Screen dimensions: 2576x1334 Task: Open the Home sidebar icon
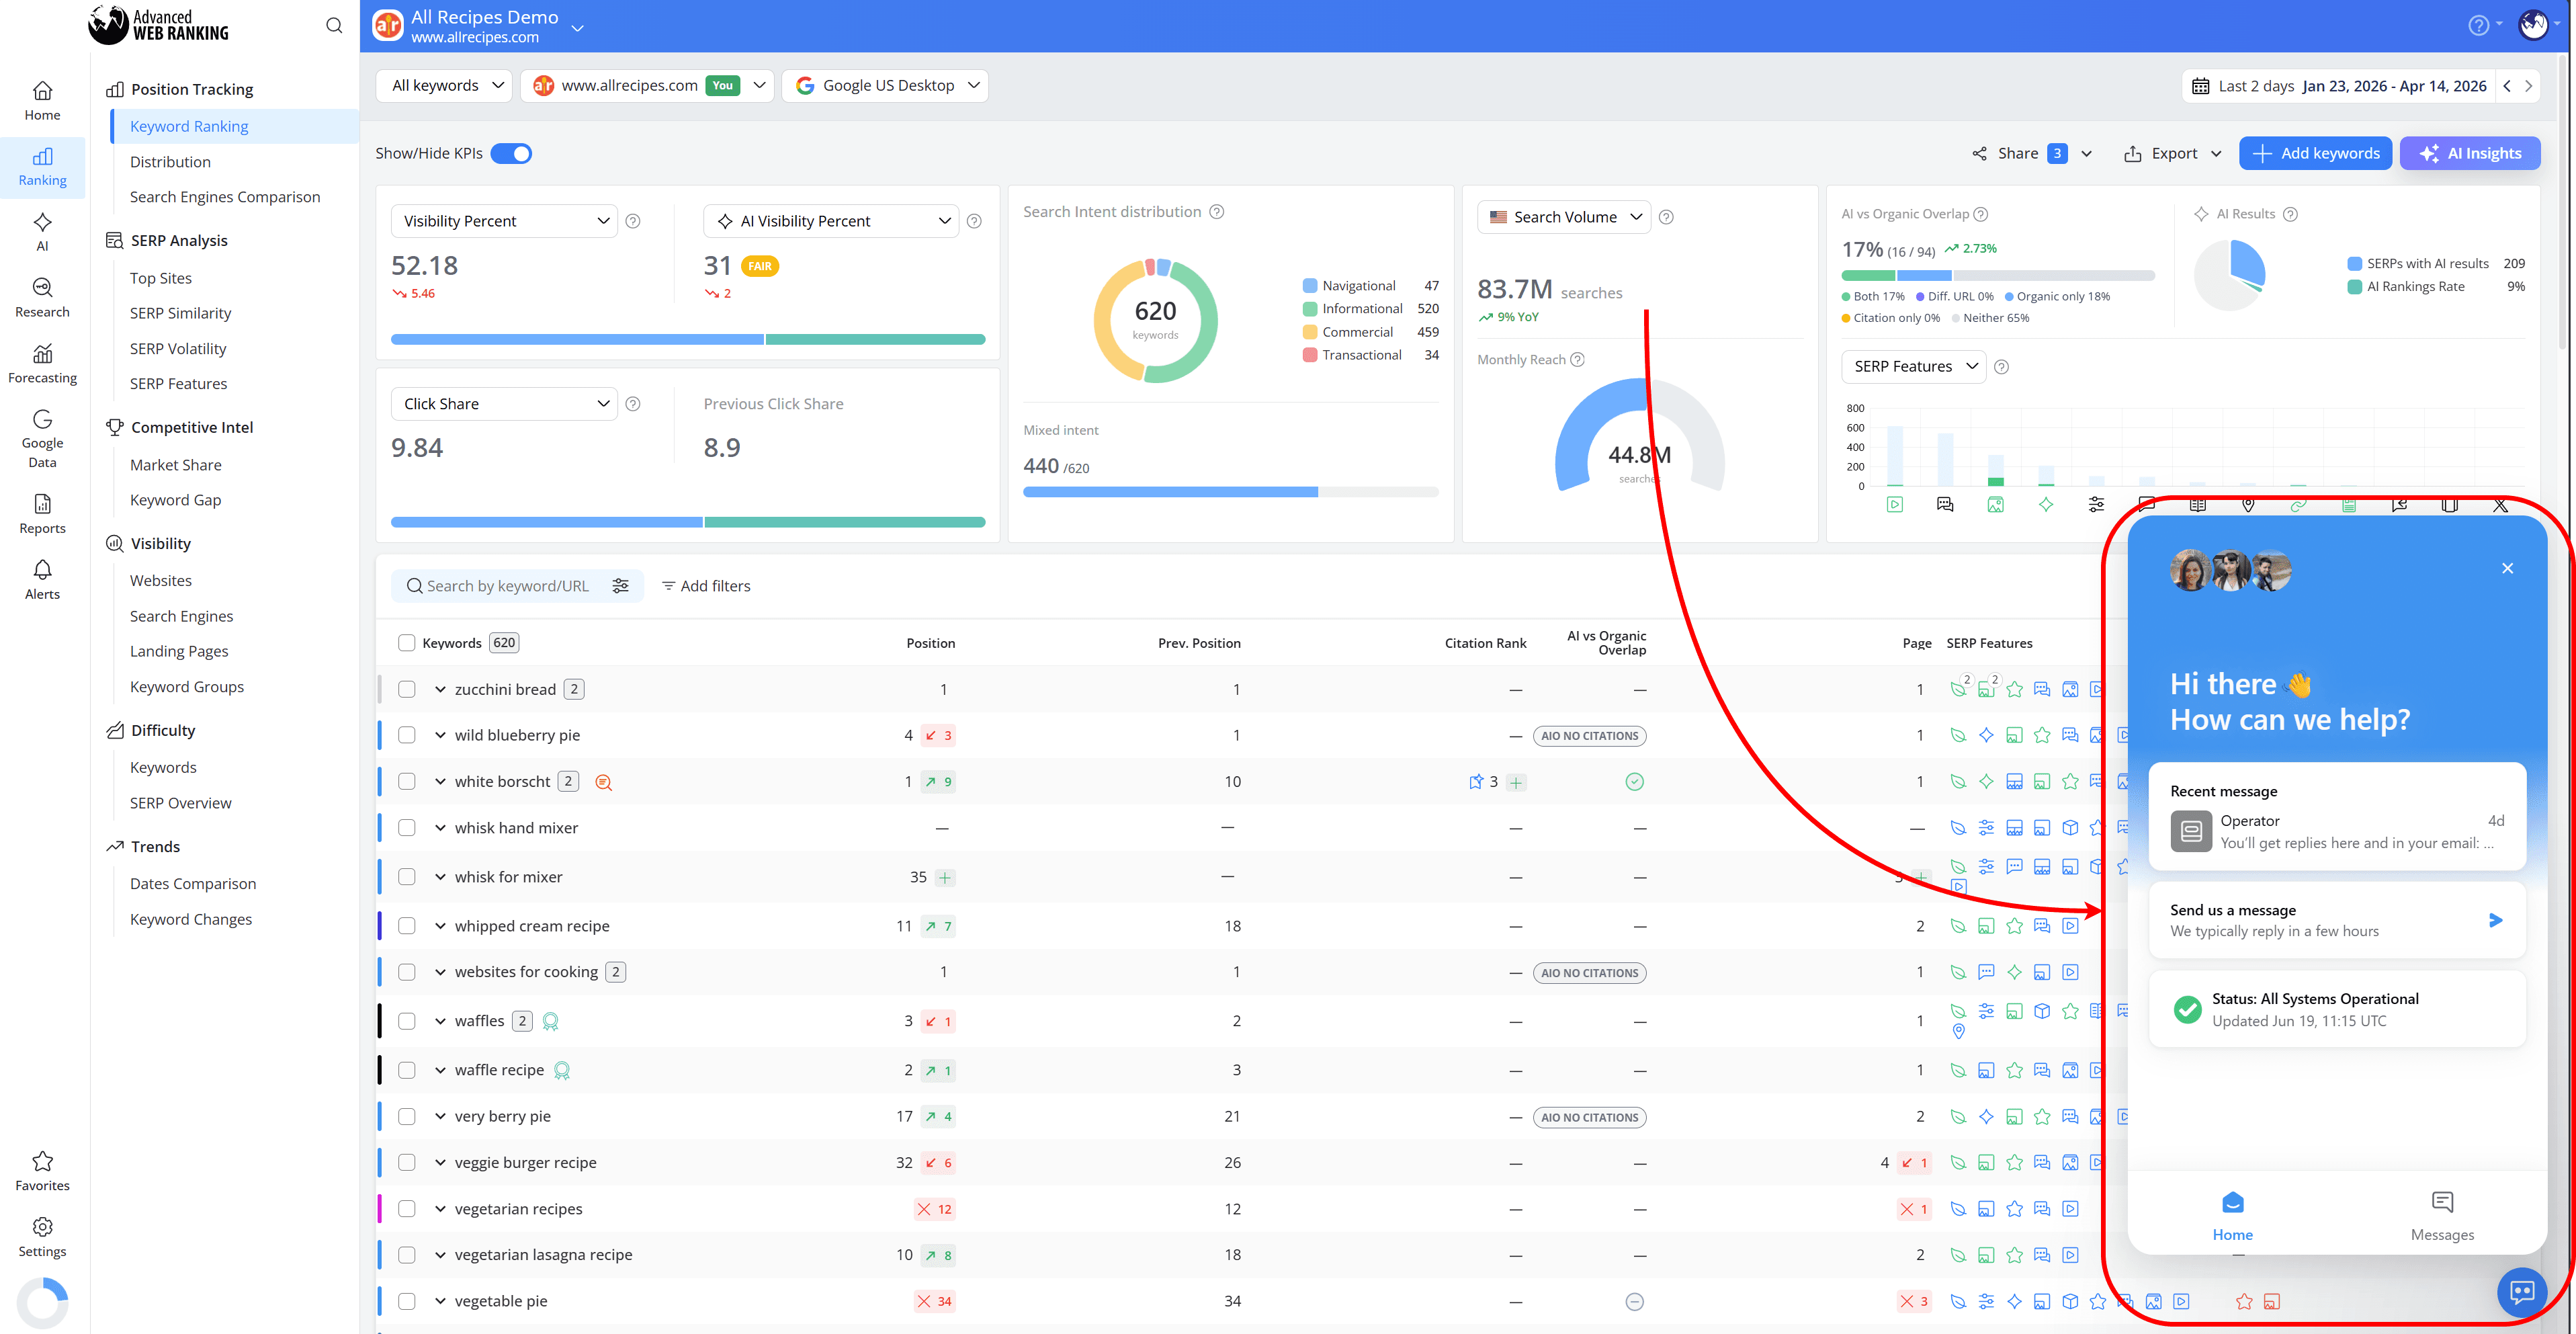(42, 101)
